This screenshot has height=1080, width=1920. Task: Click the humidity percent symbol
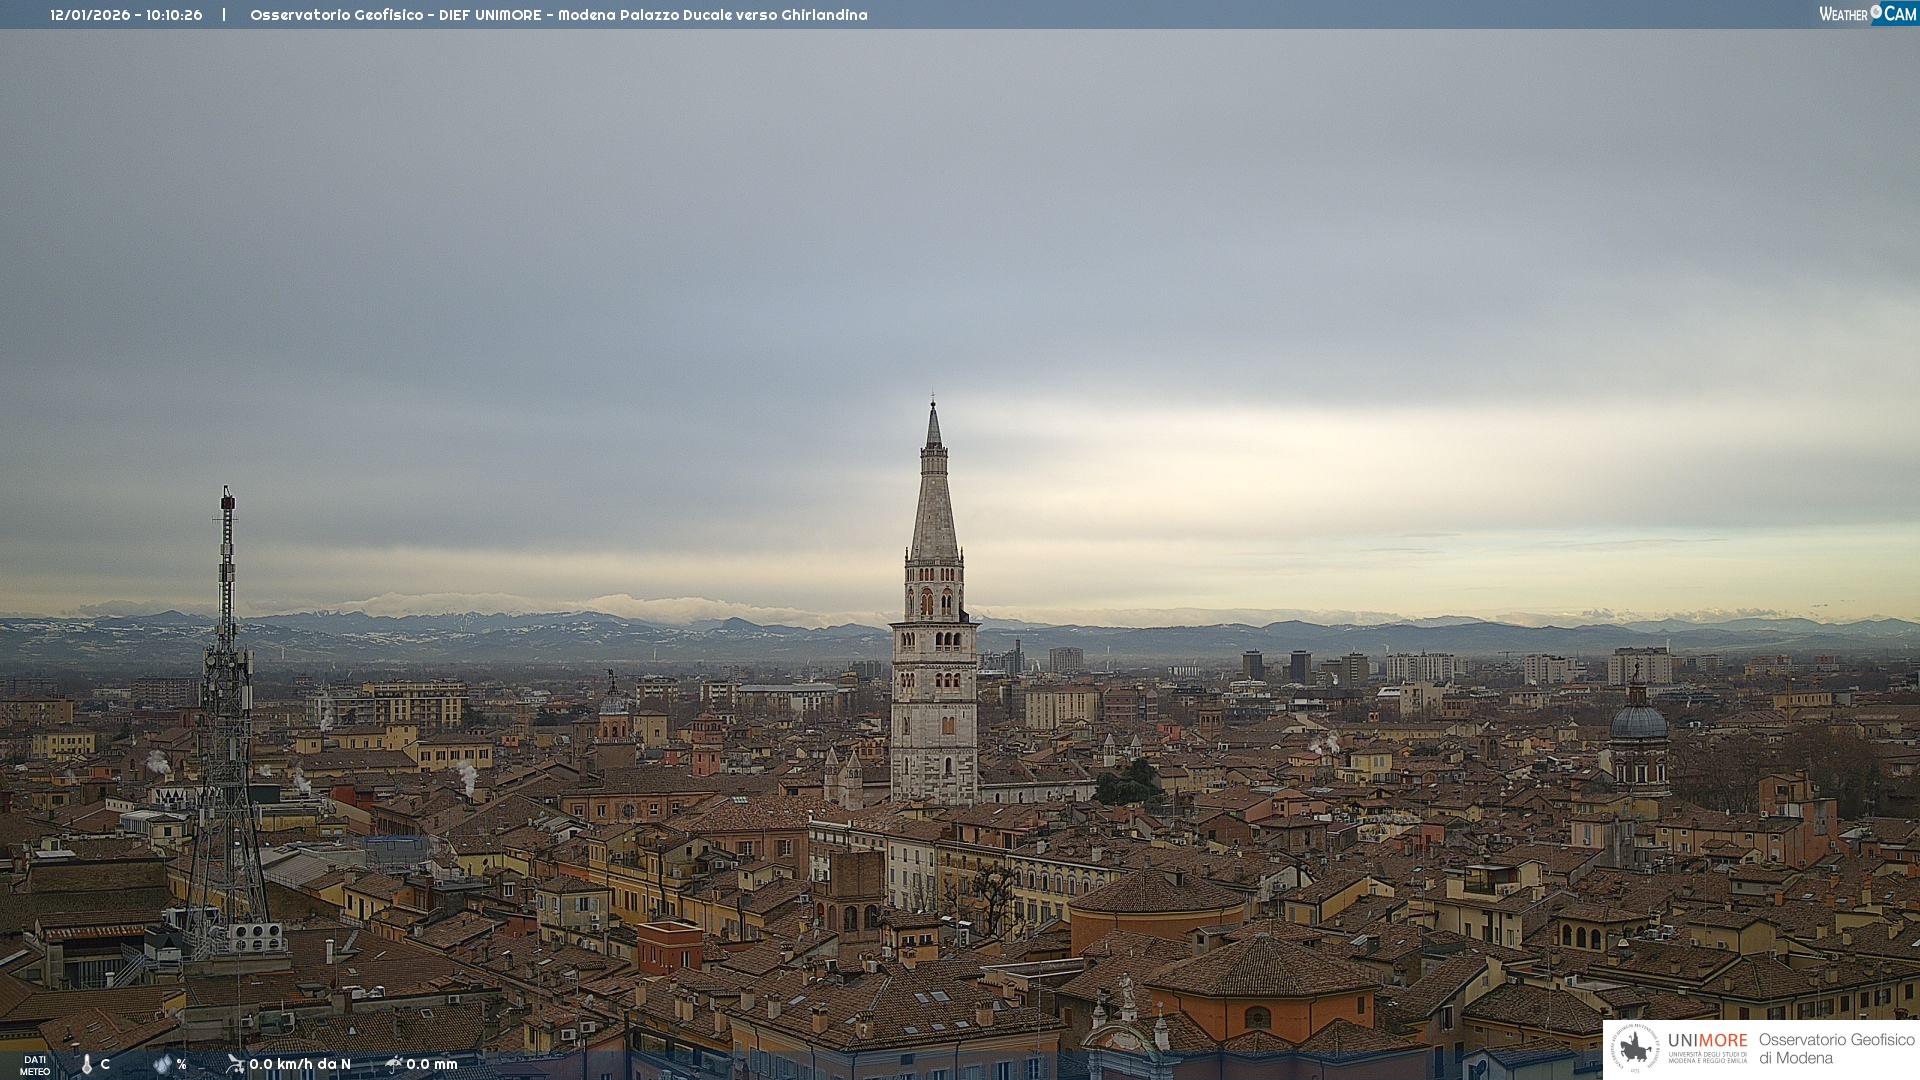coord(181,1064)
